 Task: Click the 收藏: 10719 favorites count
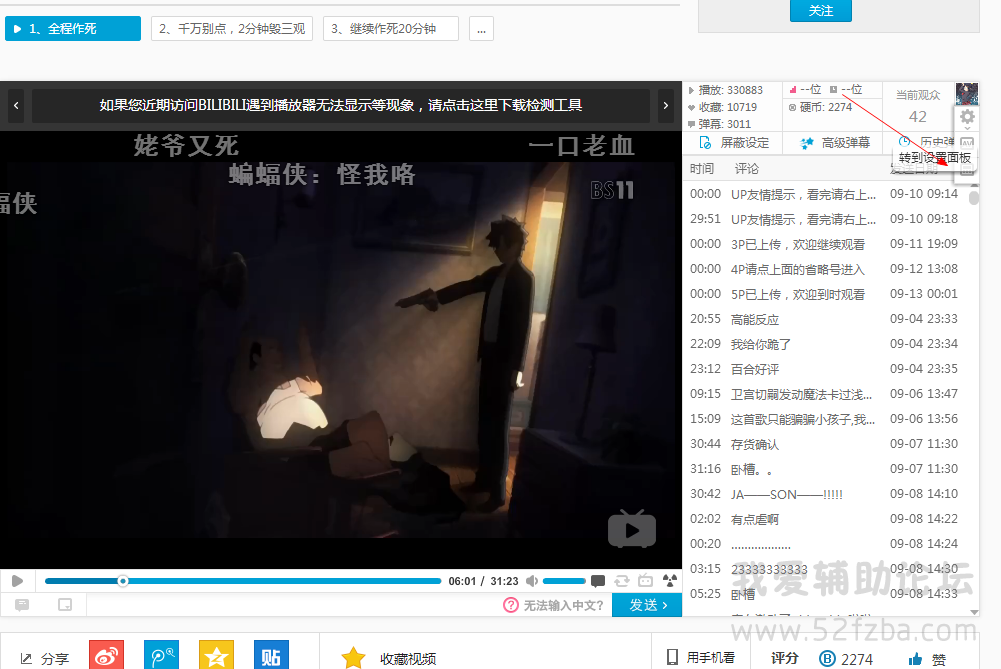(x=723, y=107)
